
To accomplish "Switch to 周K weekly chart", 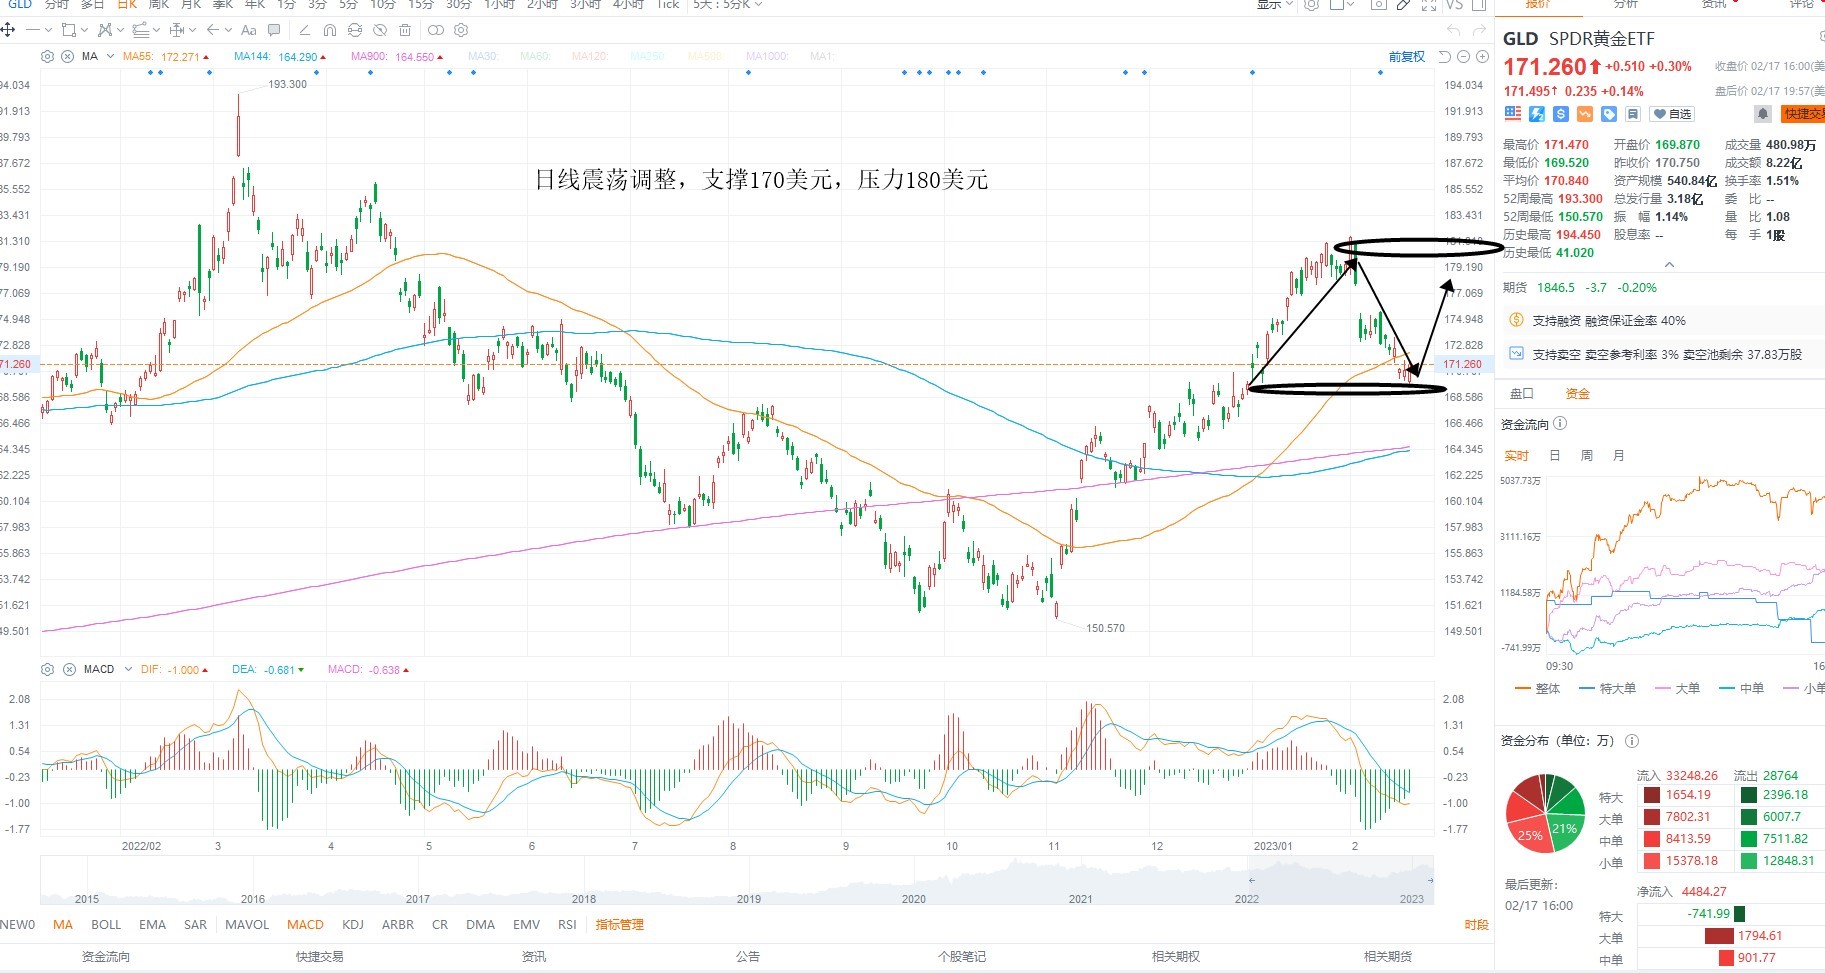I will click(x=159, y=5).
